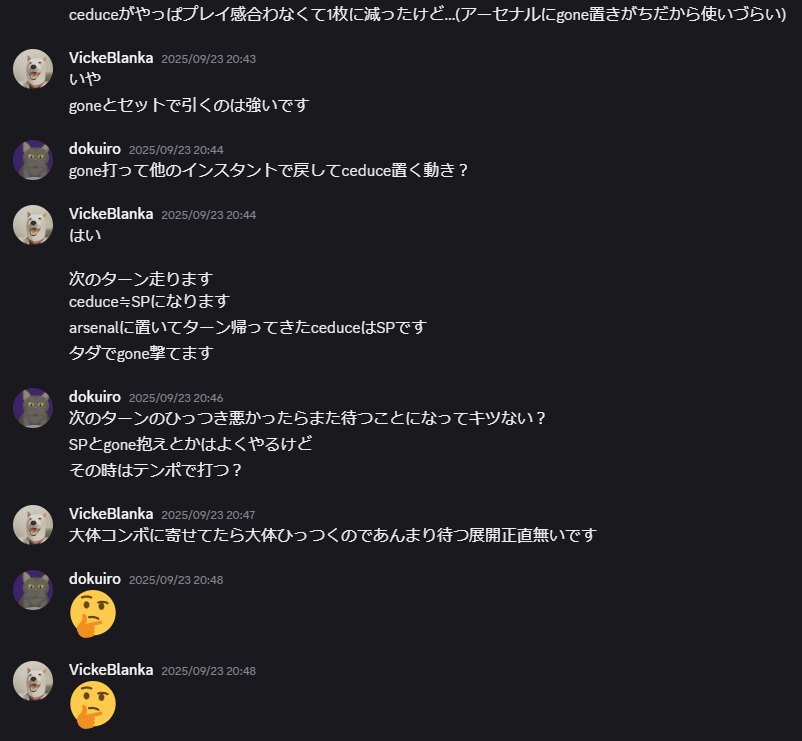802x741 pixels.
Task: Click the message 'タダでgone撃てます'
Action: tap(141, 353)
